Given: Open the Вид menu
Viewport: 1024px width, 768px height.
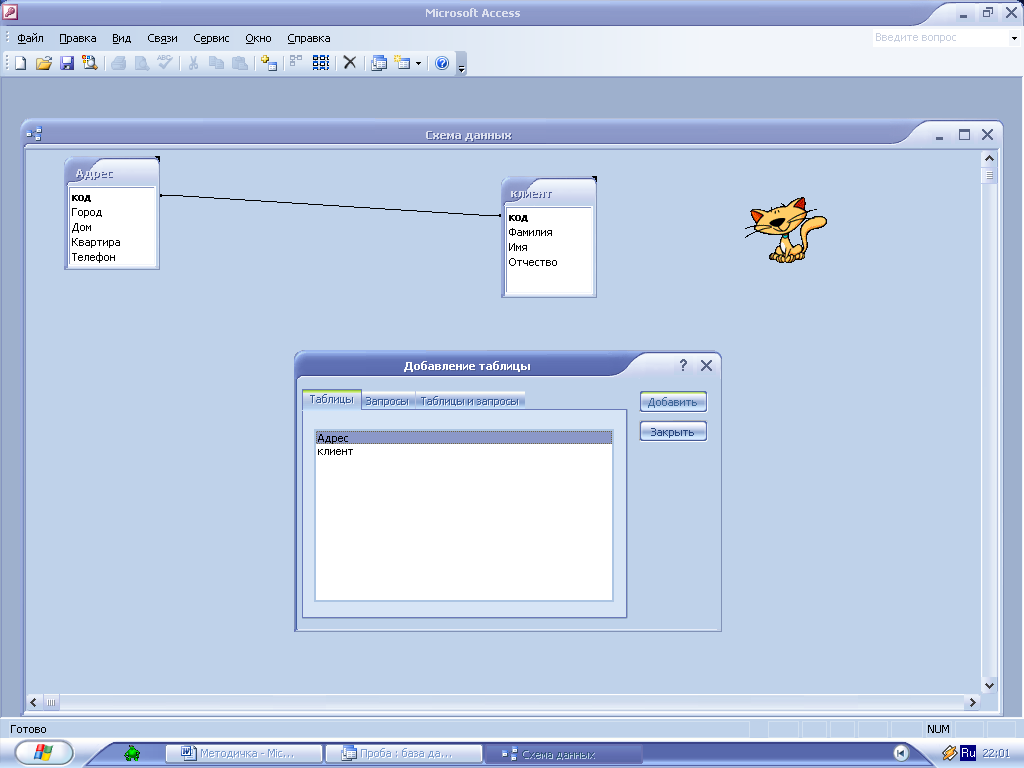Looking at the screenshot, I should click(x=121, y=38).
